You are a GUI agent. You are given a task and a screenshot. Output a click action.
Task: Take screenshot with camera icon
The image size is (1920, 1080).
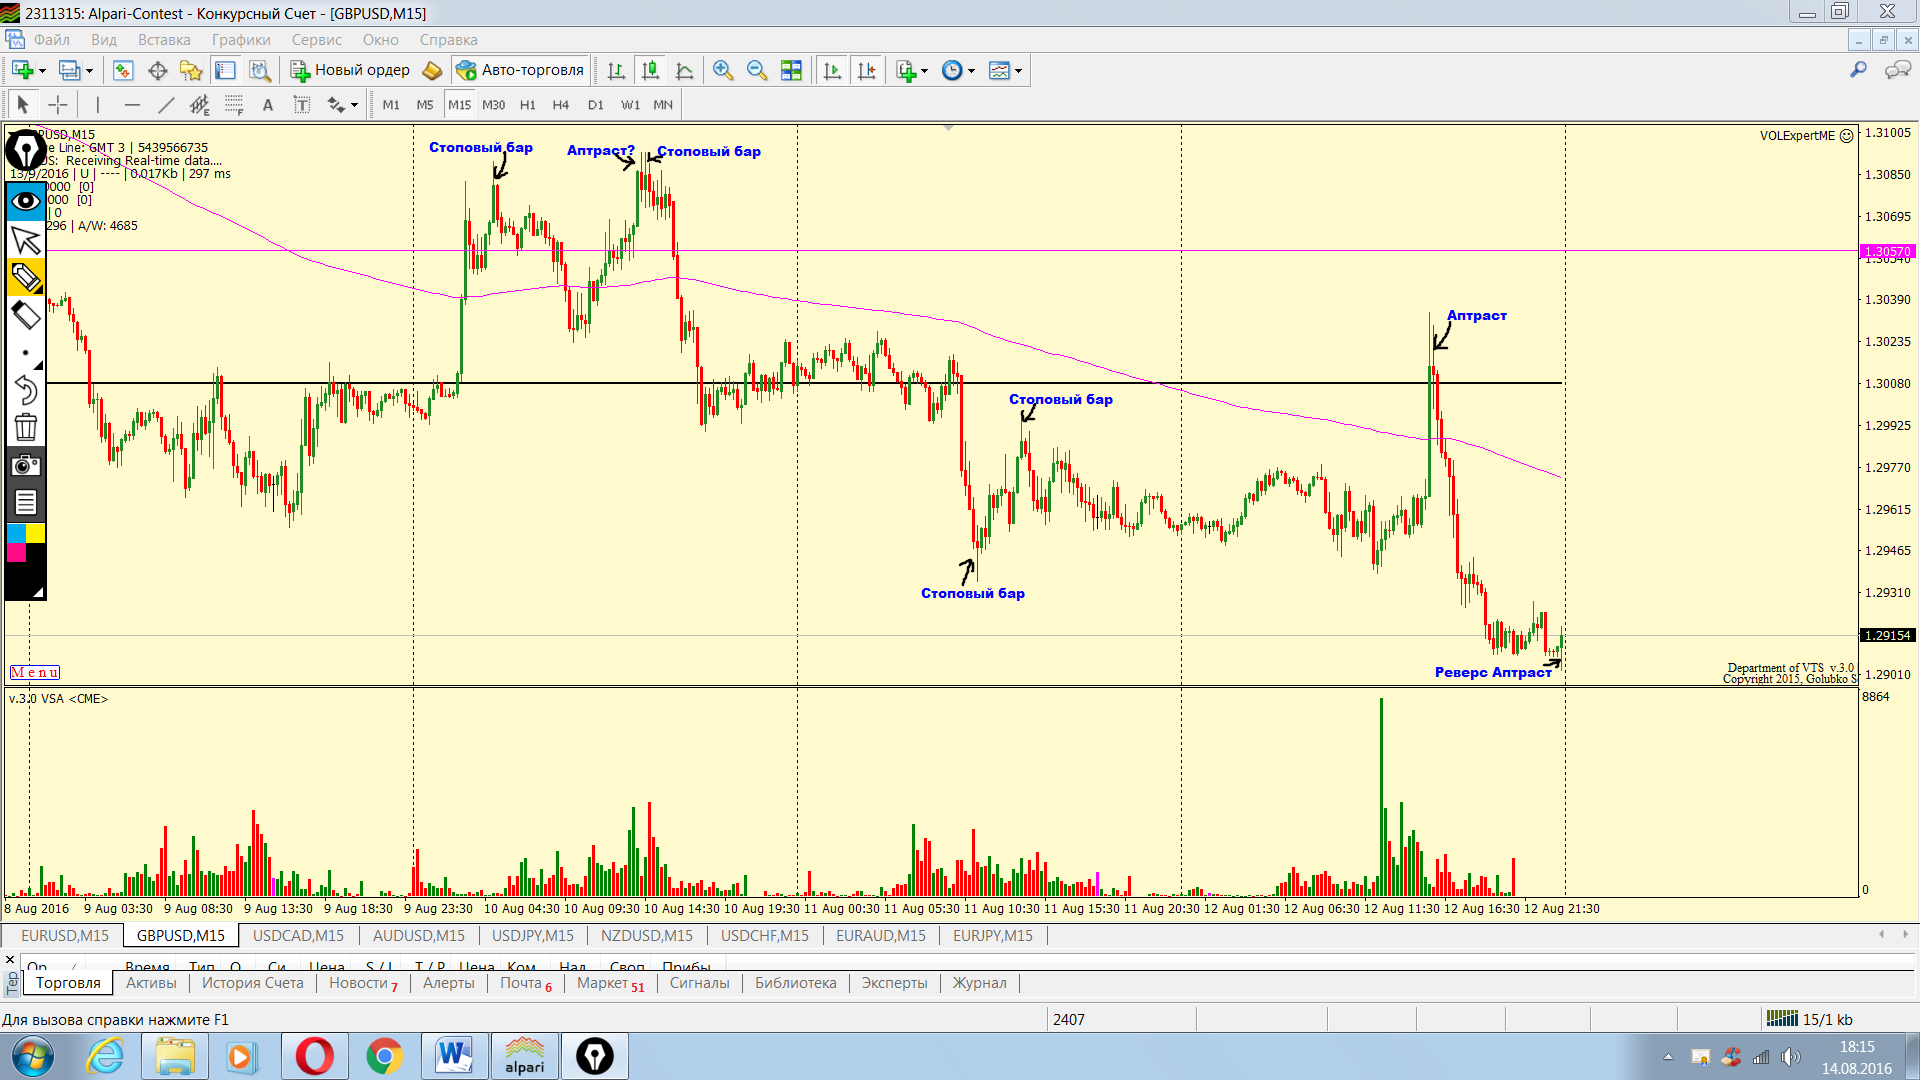point(26,465)
